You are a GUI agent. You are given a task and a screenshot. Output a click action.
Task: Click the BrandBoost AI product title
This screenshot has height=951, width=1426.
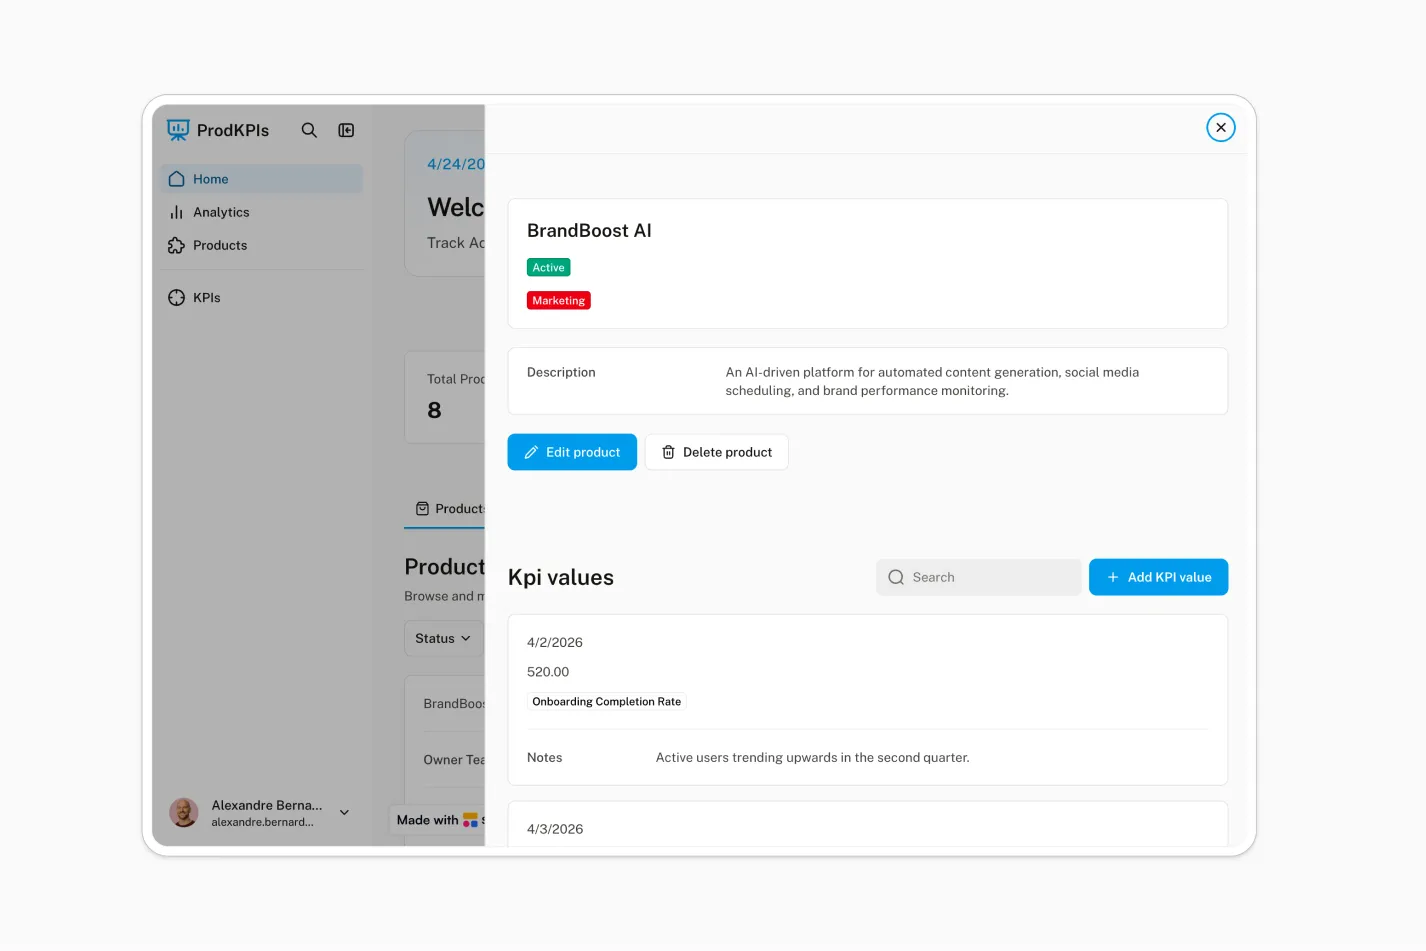point(589,231)
